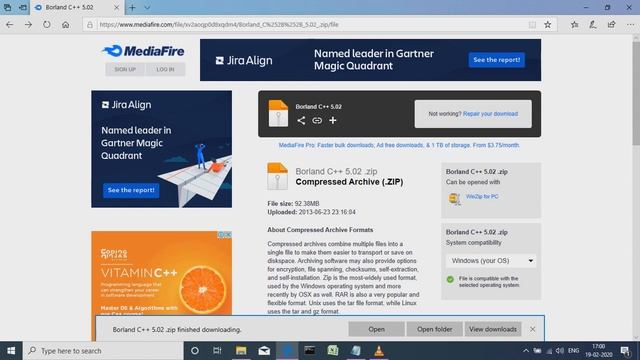
Task: Click the WinZip icon
Action: click(x=454, y=199)
